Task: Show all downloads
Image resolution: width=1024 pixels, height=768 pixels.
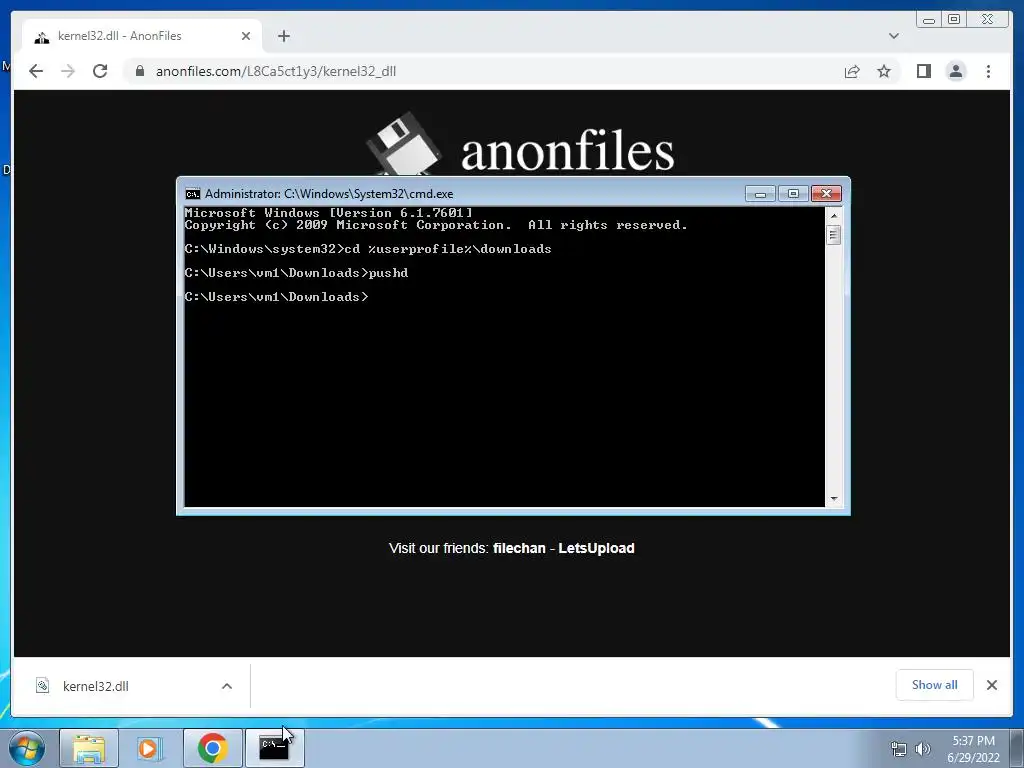Action: point(935,684)
